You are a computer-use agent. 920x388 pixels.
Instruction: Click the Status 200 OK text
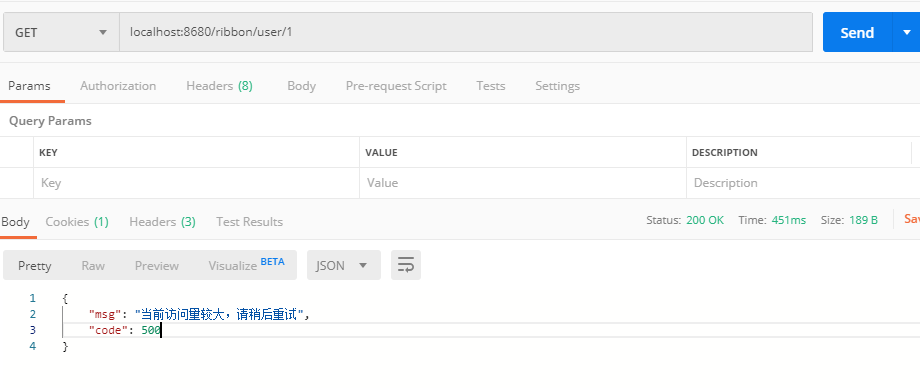point(685,220)
